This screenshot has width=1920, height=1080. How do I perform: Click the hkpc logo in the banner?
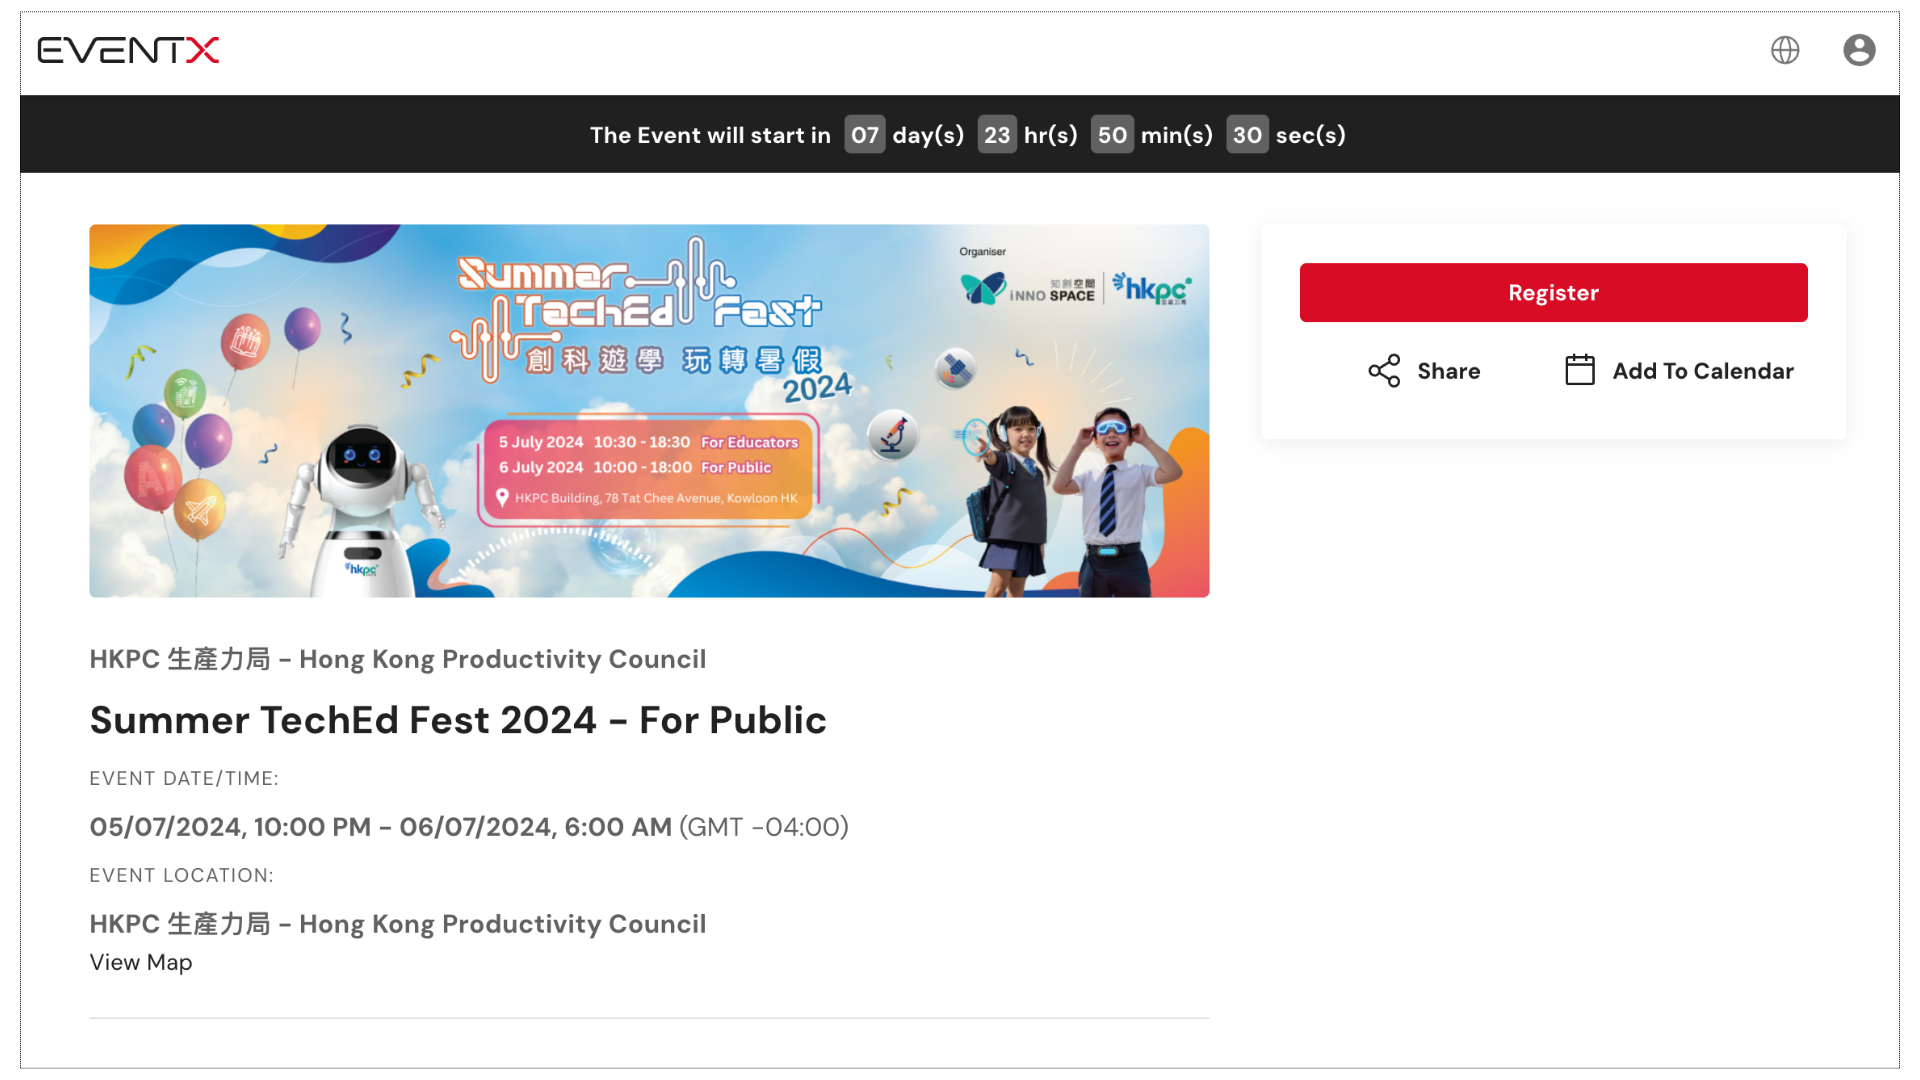click(x=1152, y=288)
